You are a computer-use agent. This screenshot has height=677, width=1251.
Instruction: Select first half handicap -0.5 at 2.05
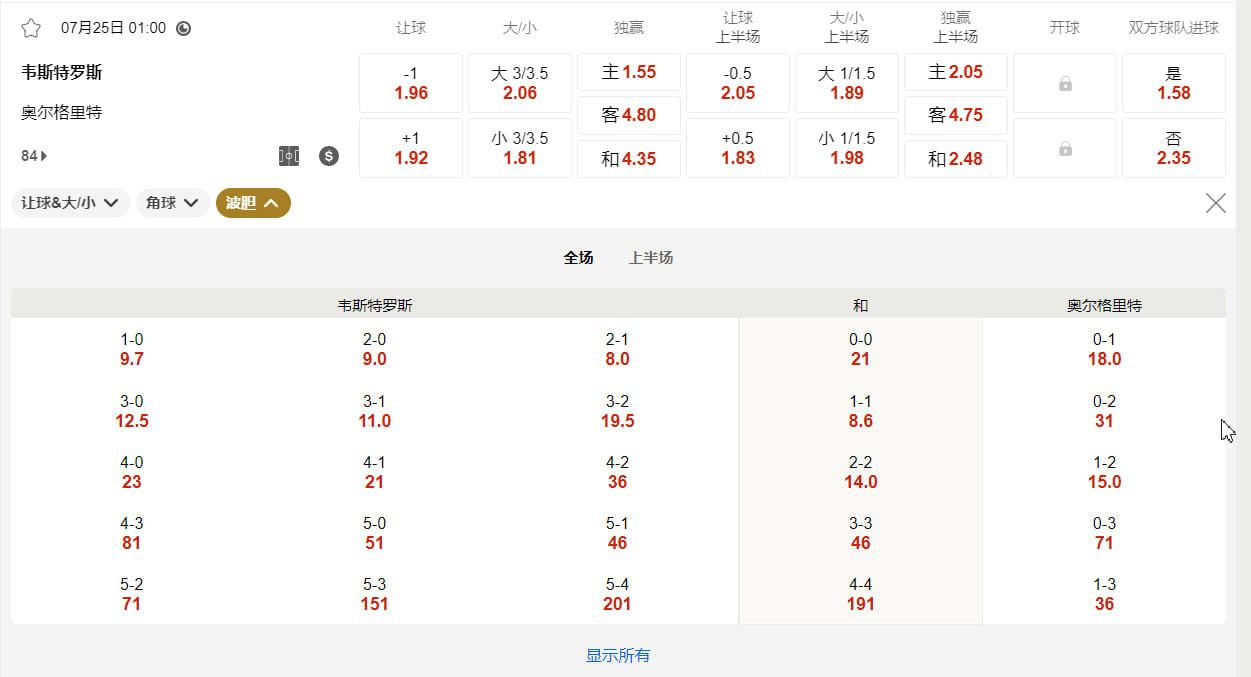tap(738, 83)
